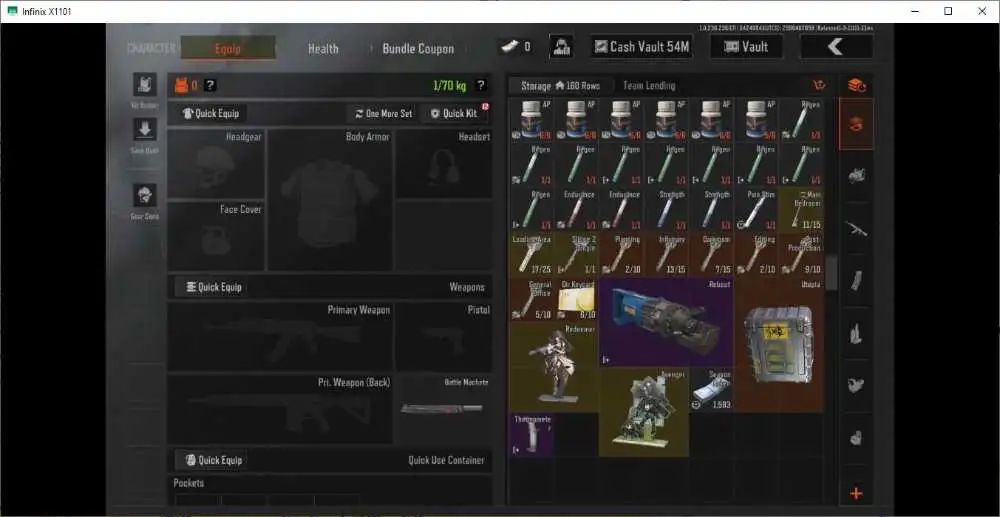This screenshot has width=1000, height=517.
Task: Select the highlighted orange box category icon
Action: 856,124
